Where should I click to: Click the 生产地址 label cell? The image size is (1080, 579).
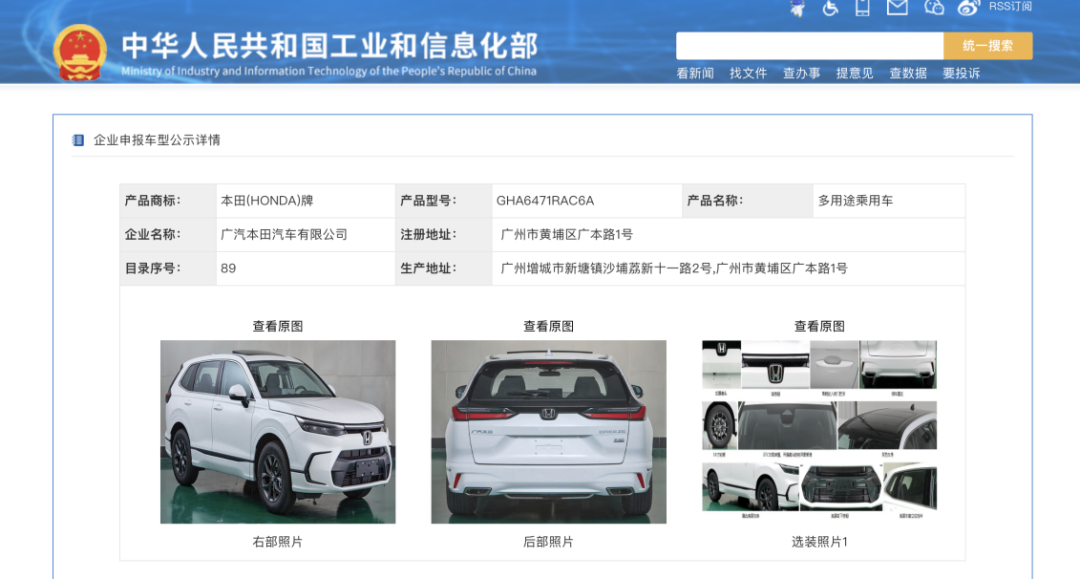(x=444, y=269)
